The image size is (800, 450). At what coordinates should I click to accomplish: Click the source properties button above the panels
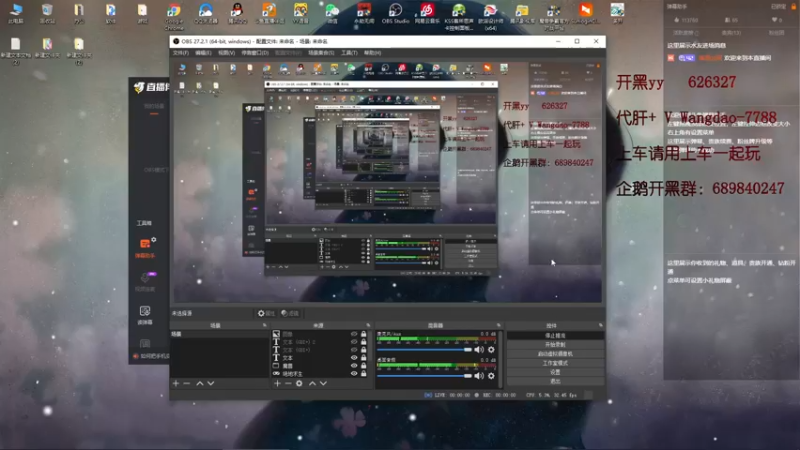(x=266, y=313)
